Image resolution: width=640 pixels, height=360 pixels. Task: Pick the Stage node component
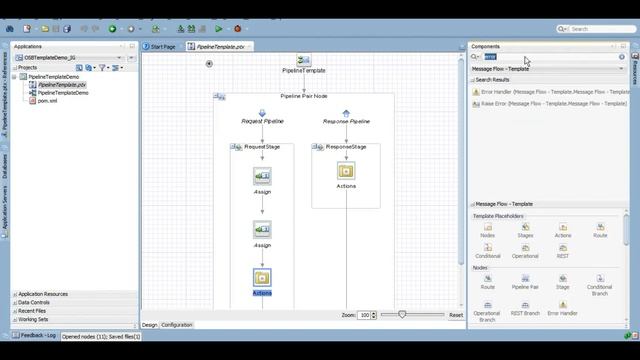(x=563, y=282)
